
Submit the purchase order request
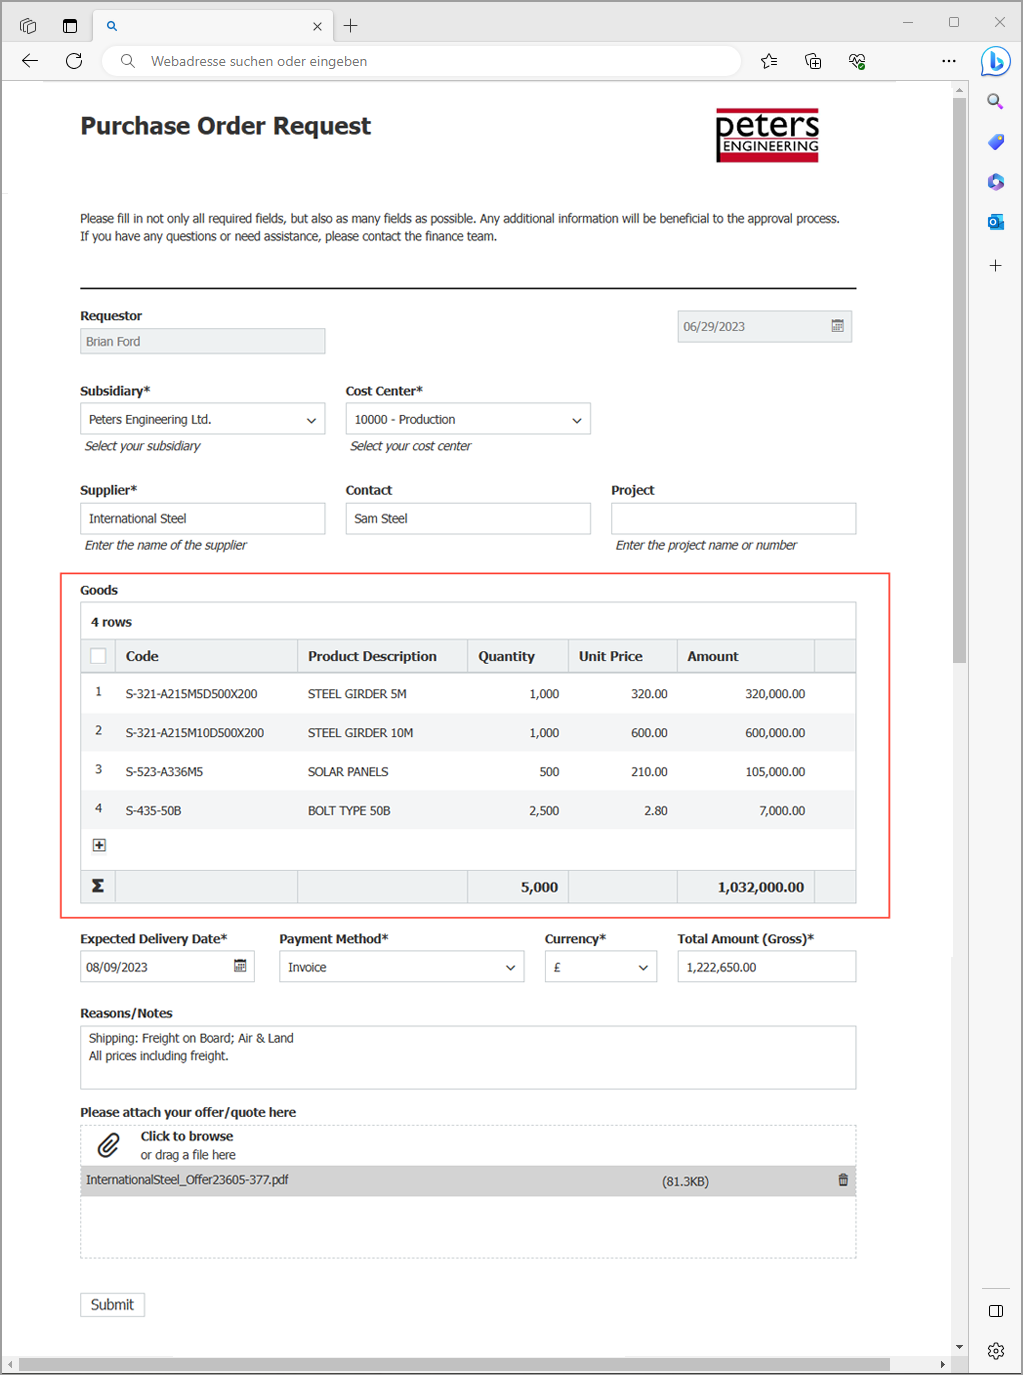click(112, 1304)
